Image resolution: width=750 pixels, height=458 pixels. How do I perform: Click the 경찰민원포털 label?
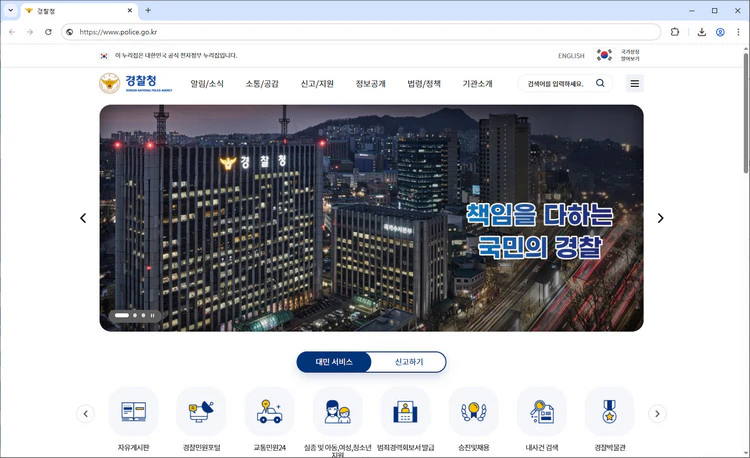coord(201,447)
